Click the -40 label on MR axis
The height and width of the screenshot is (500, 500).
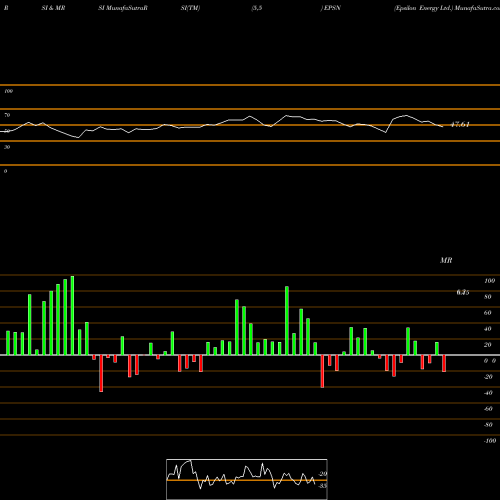(x=488, y=393)
